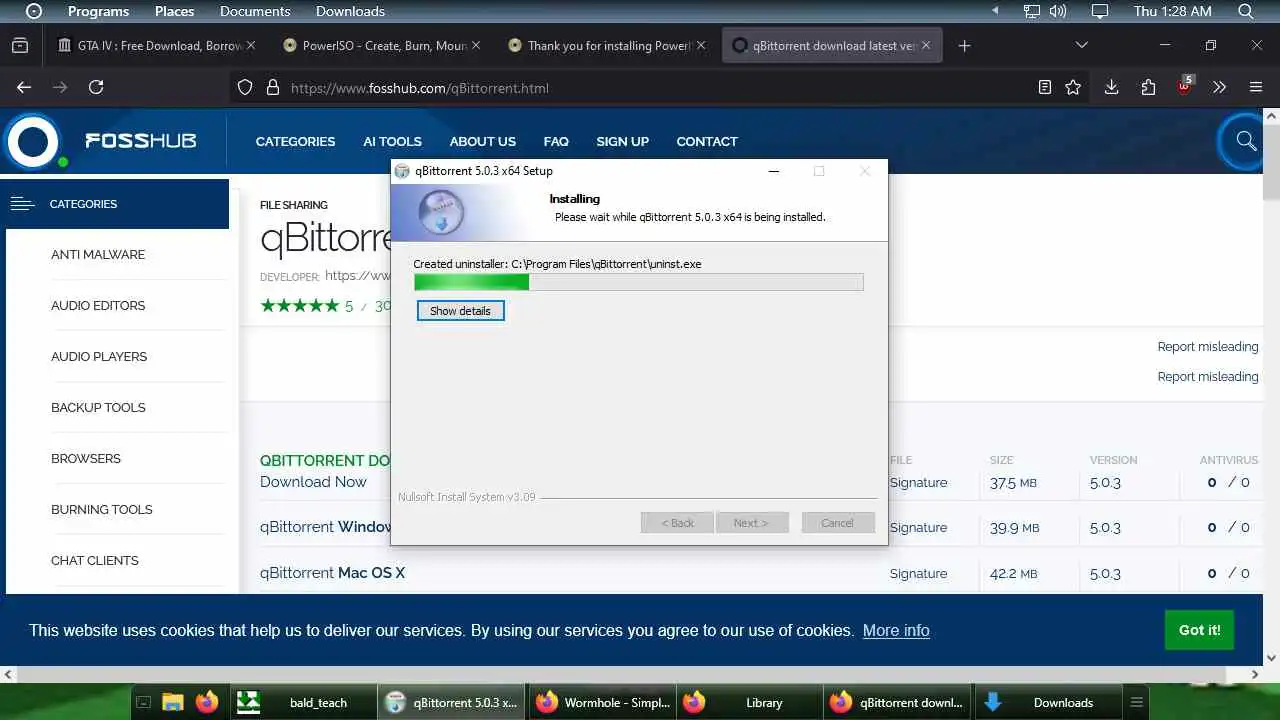
Task: Click the notifications tray icon
Action: pos(1100,11)
